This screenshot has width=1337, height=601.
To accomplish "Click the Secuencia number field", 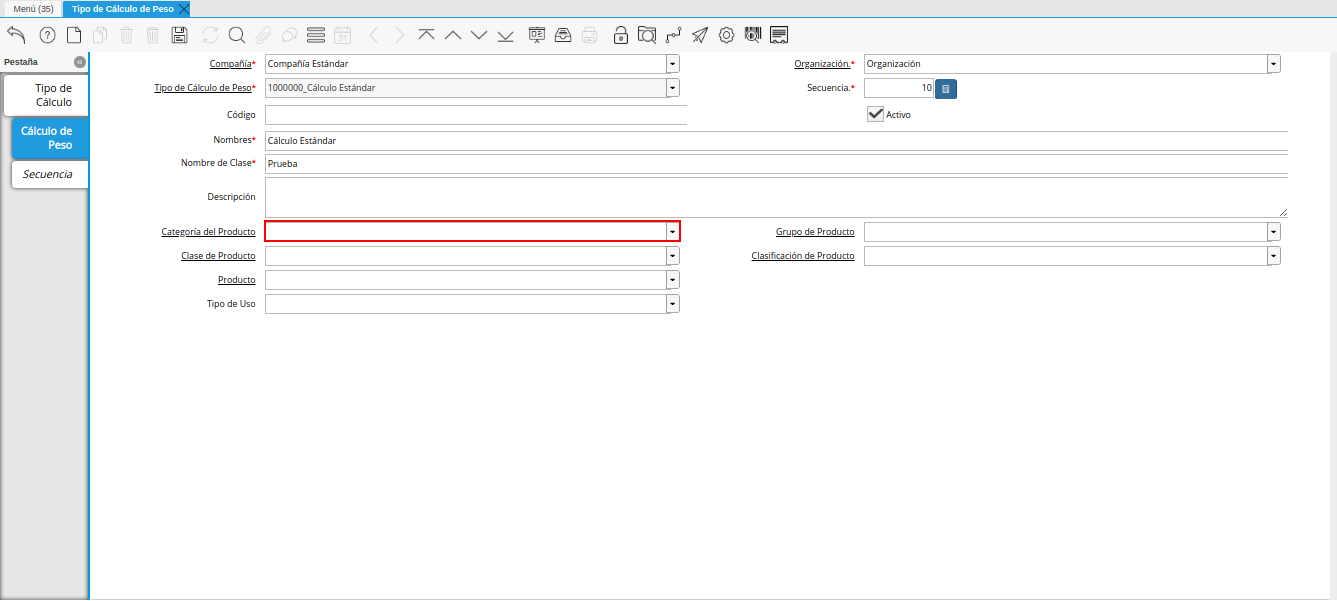I will coord(899,88).
